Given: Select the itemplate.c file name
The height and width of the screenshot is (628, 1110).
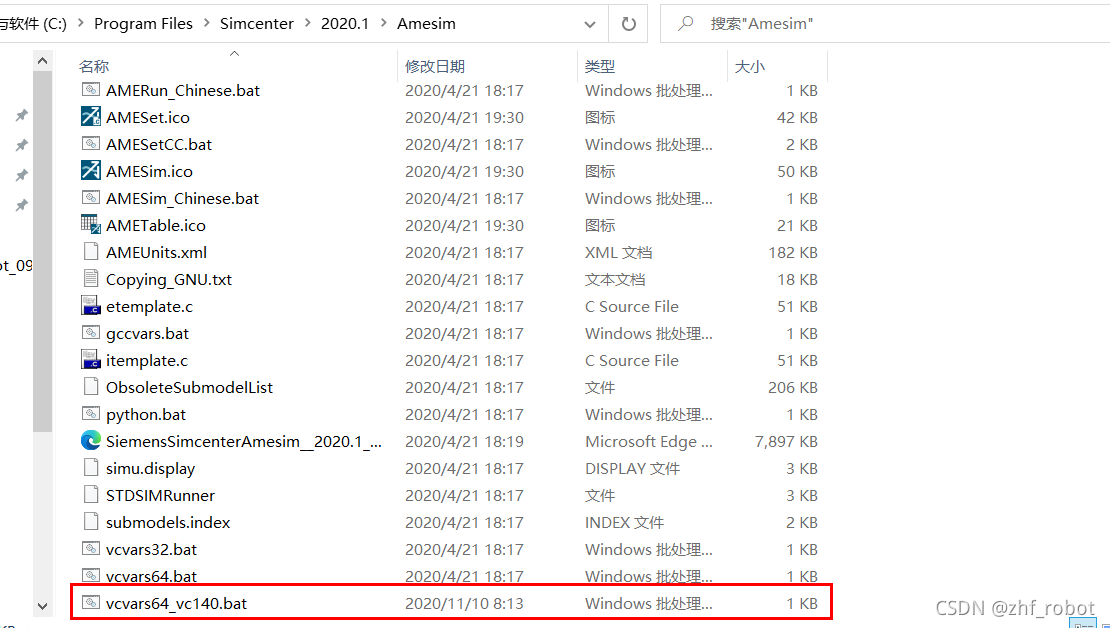Looking at the screenshot, I should (x=147, y=360).
